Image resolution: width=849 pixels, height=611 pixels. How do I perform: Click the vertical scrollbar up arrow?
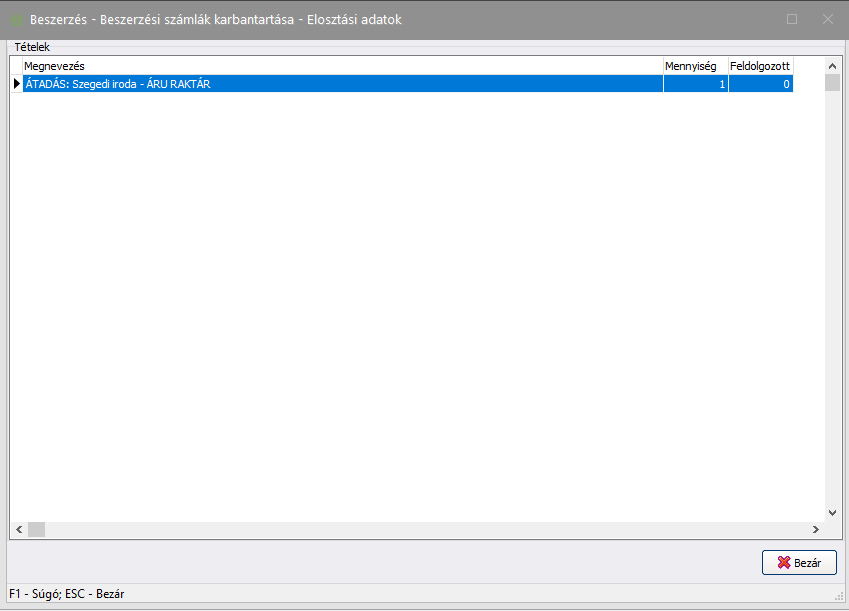tap(832, 66)
